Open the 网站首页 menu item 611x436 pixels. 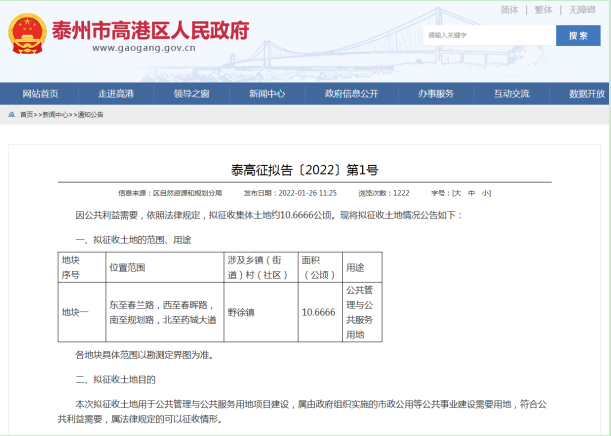[40, 93]
